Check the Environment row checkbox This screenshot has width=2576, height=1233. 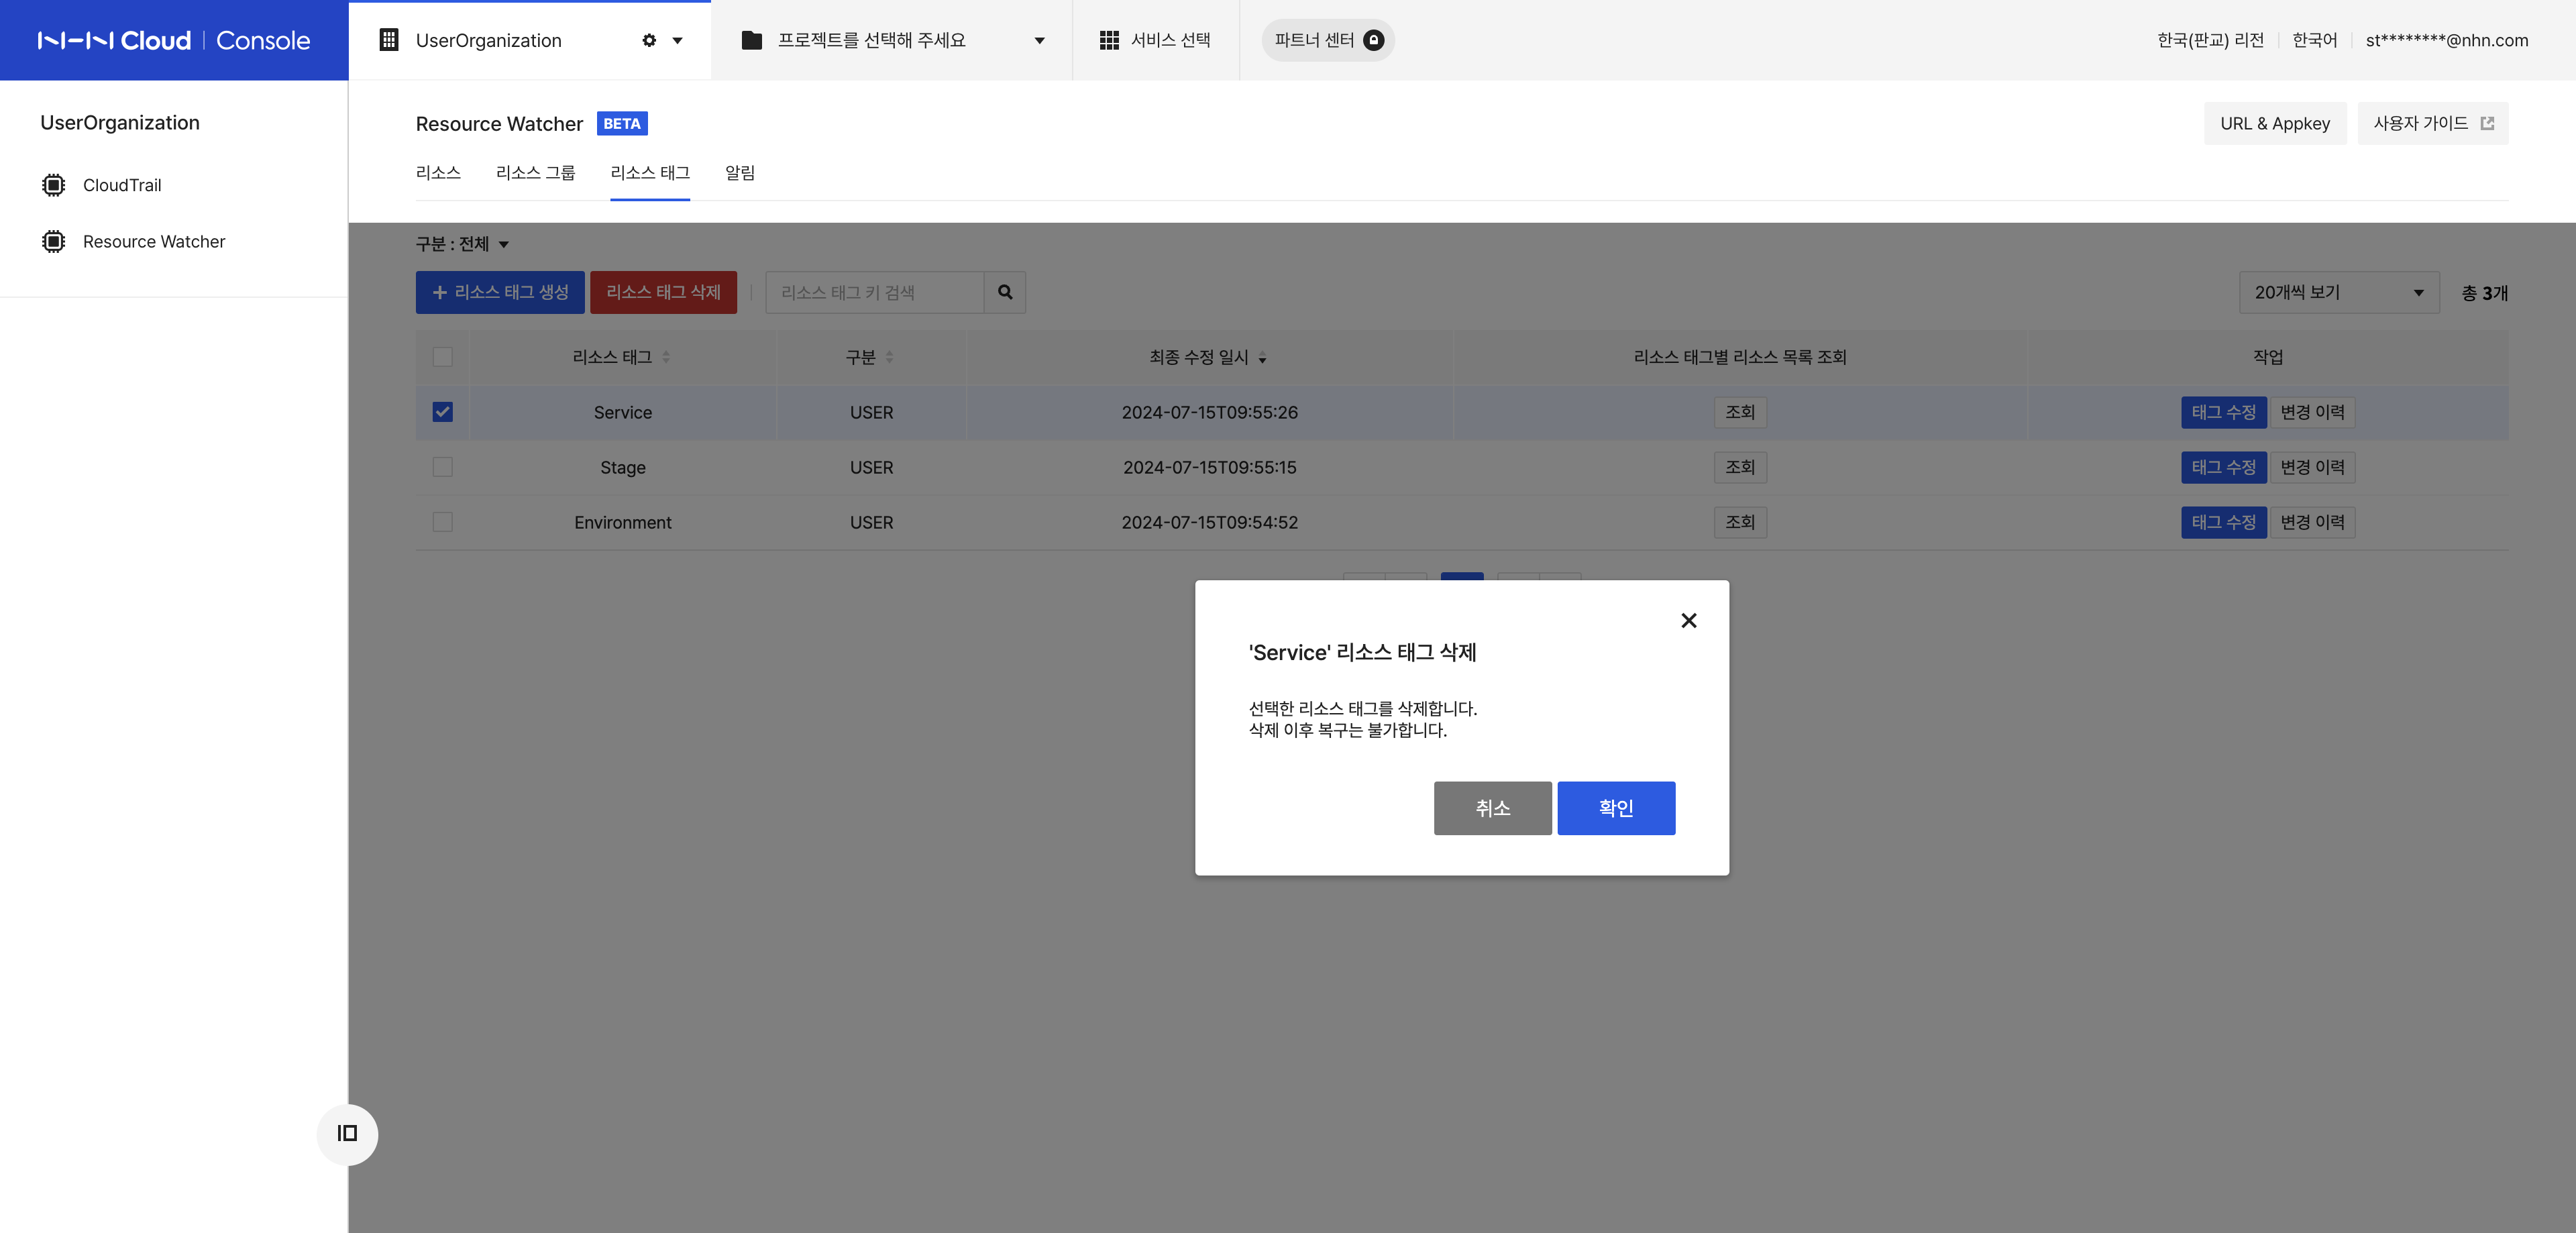point(442,522)
